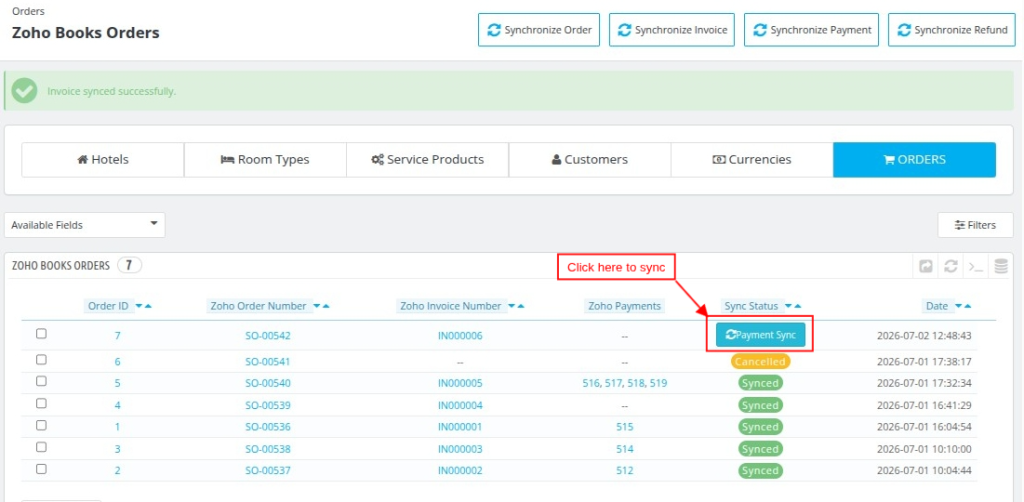Click payment number 515

[625, 427]
